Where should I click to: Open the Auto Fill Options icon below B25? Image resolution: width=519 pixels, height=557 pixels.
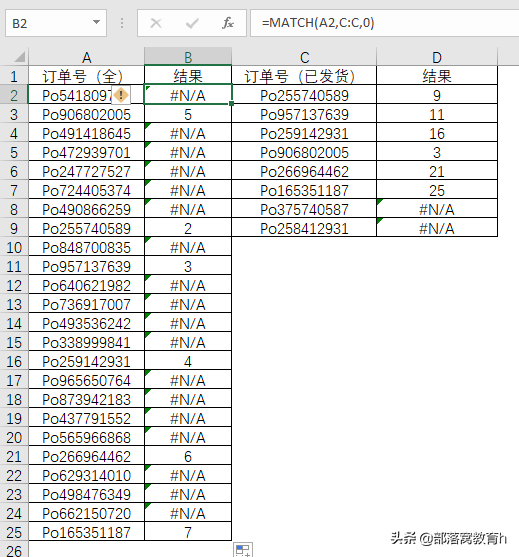[243, 550]
